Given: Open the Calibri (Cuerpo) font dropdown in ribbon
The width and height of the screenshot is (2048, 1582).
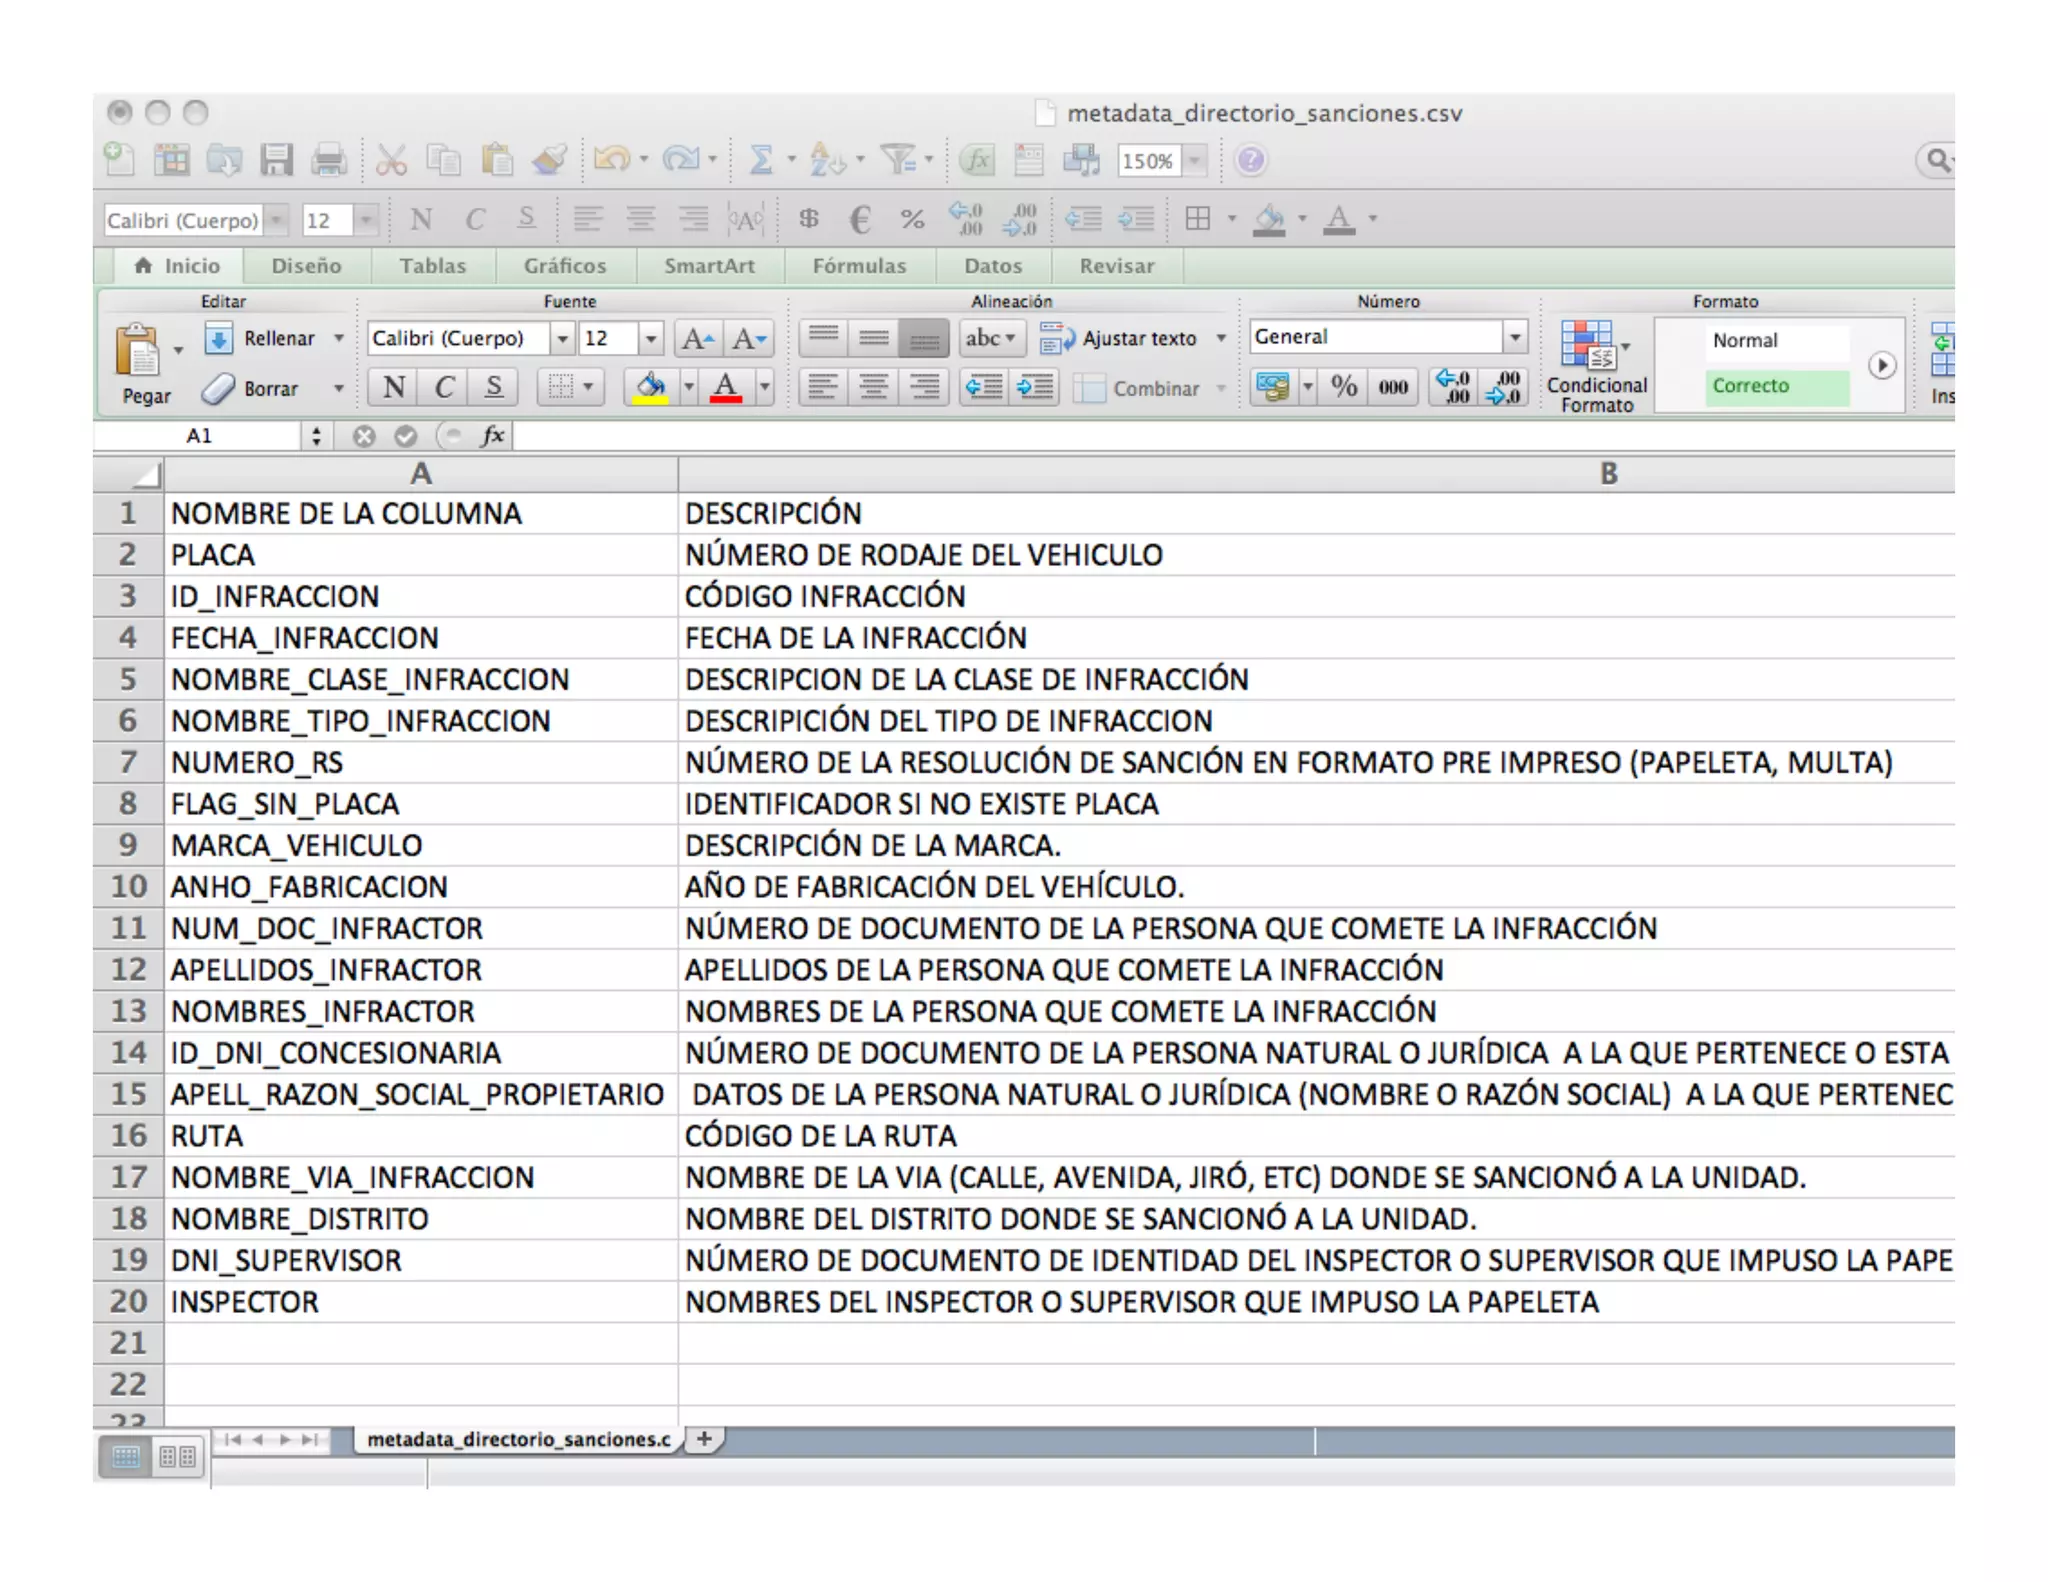Looking at the screenshot, I should coord(563,339).
